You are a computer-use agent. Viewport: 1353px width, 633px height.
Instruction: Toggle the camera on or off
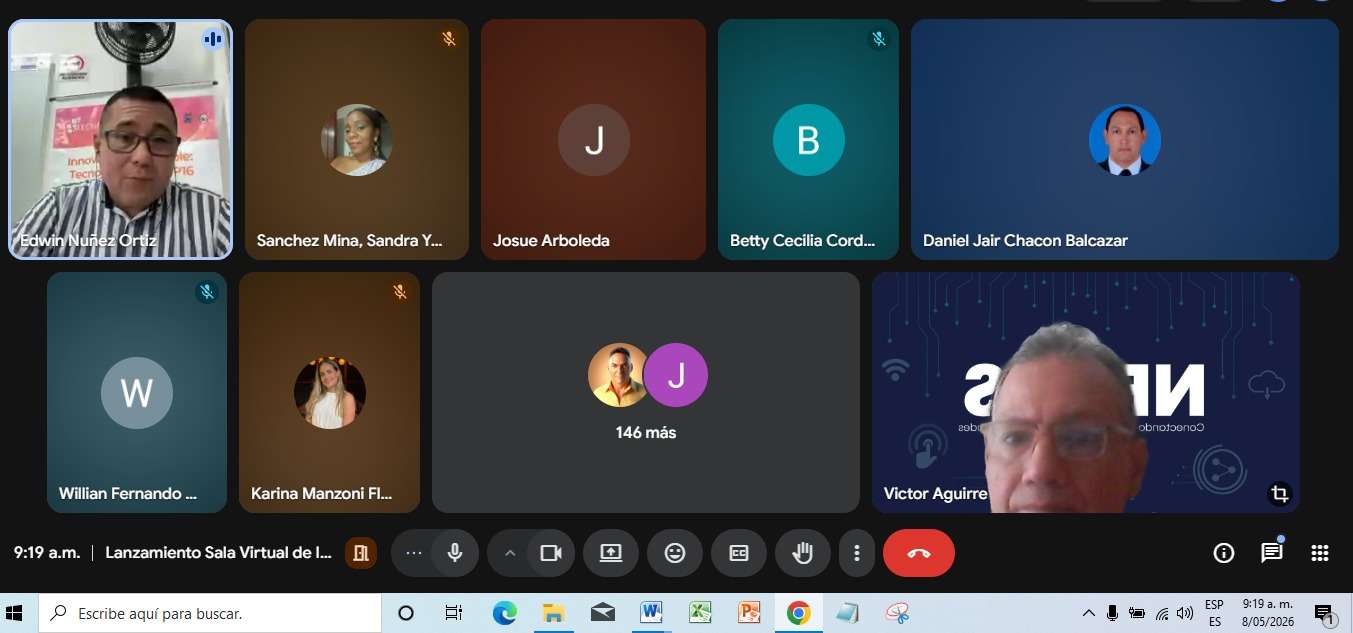pyautogui.click(x=551, y=553)
